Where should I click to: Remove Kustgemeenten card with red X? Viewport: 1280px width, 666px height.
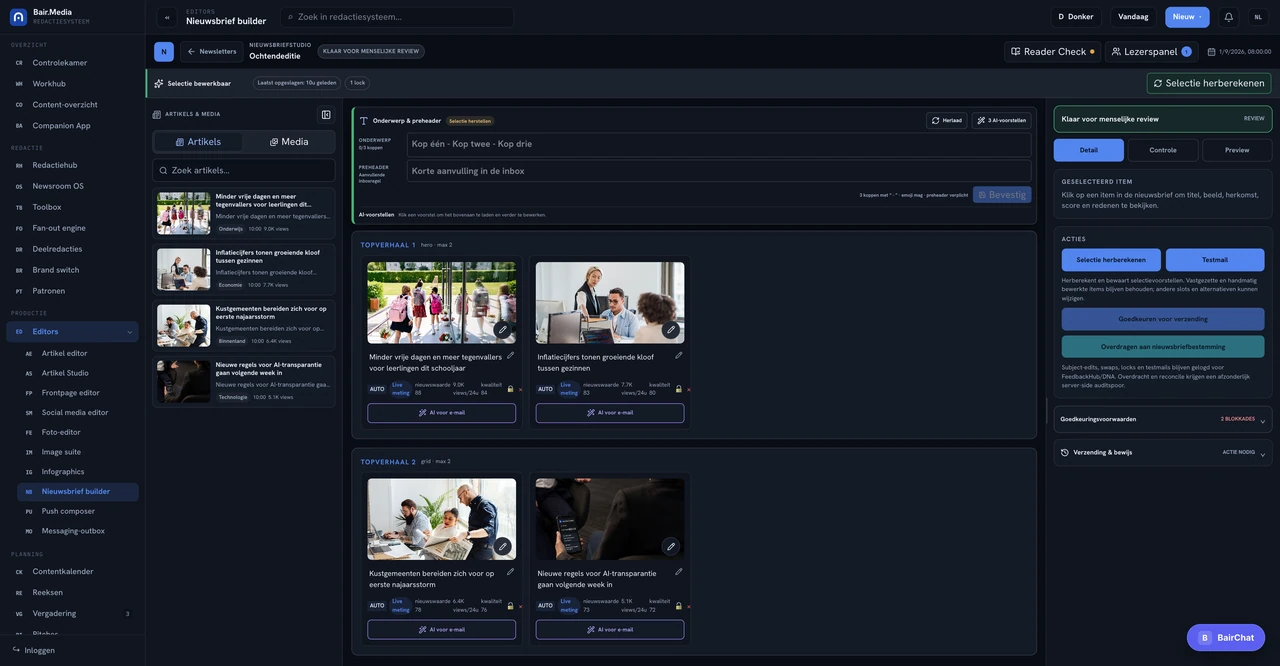point(520,606)
